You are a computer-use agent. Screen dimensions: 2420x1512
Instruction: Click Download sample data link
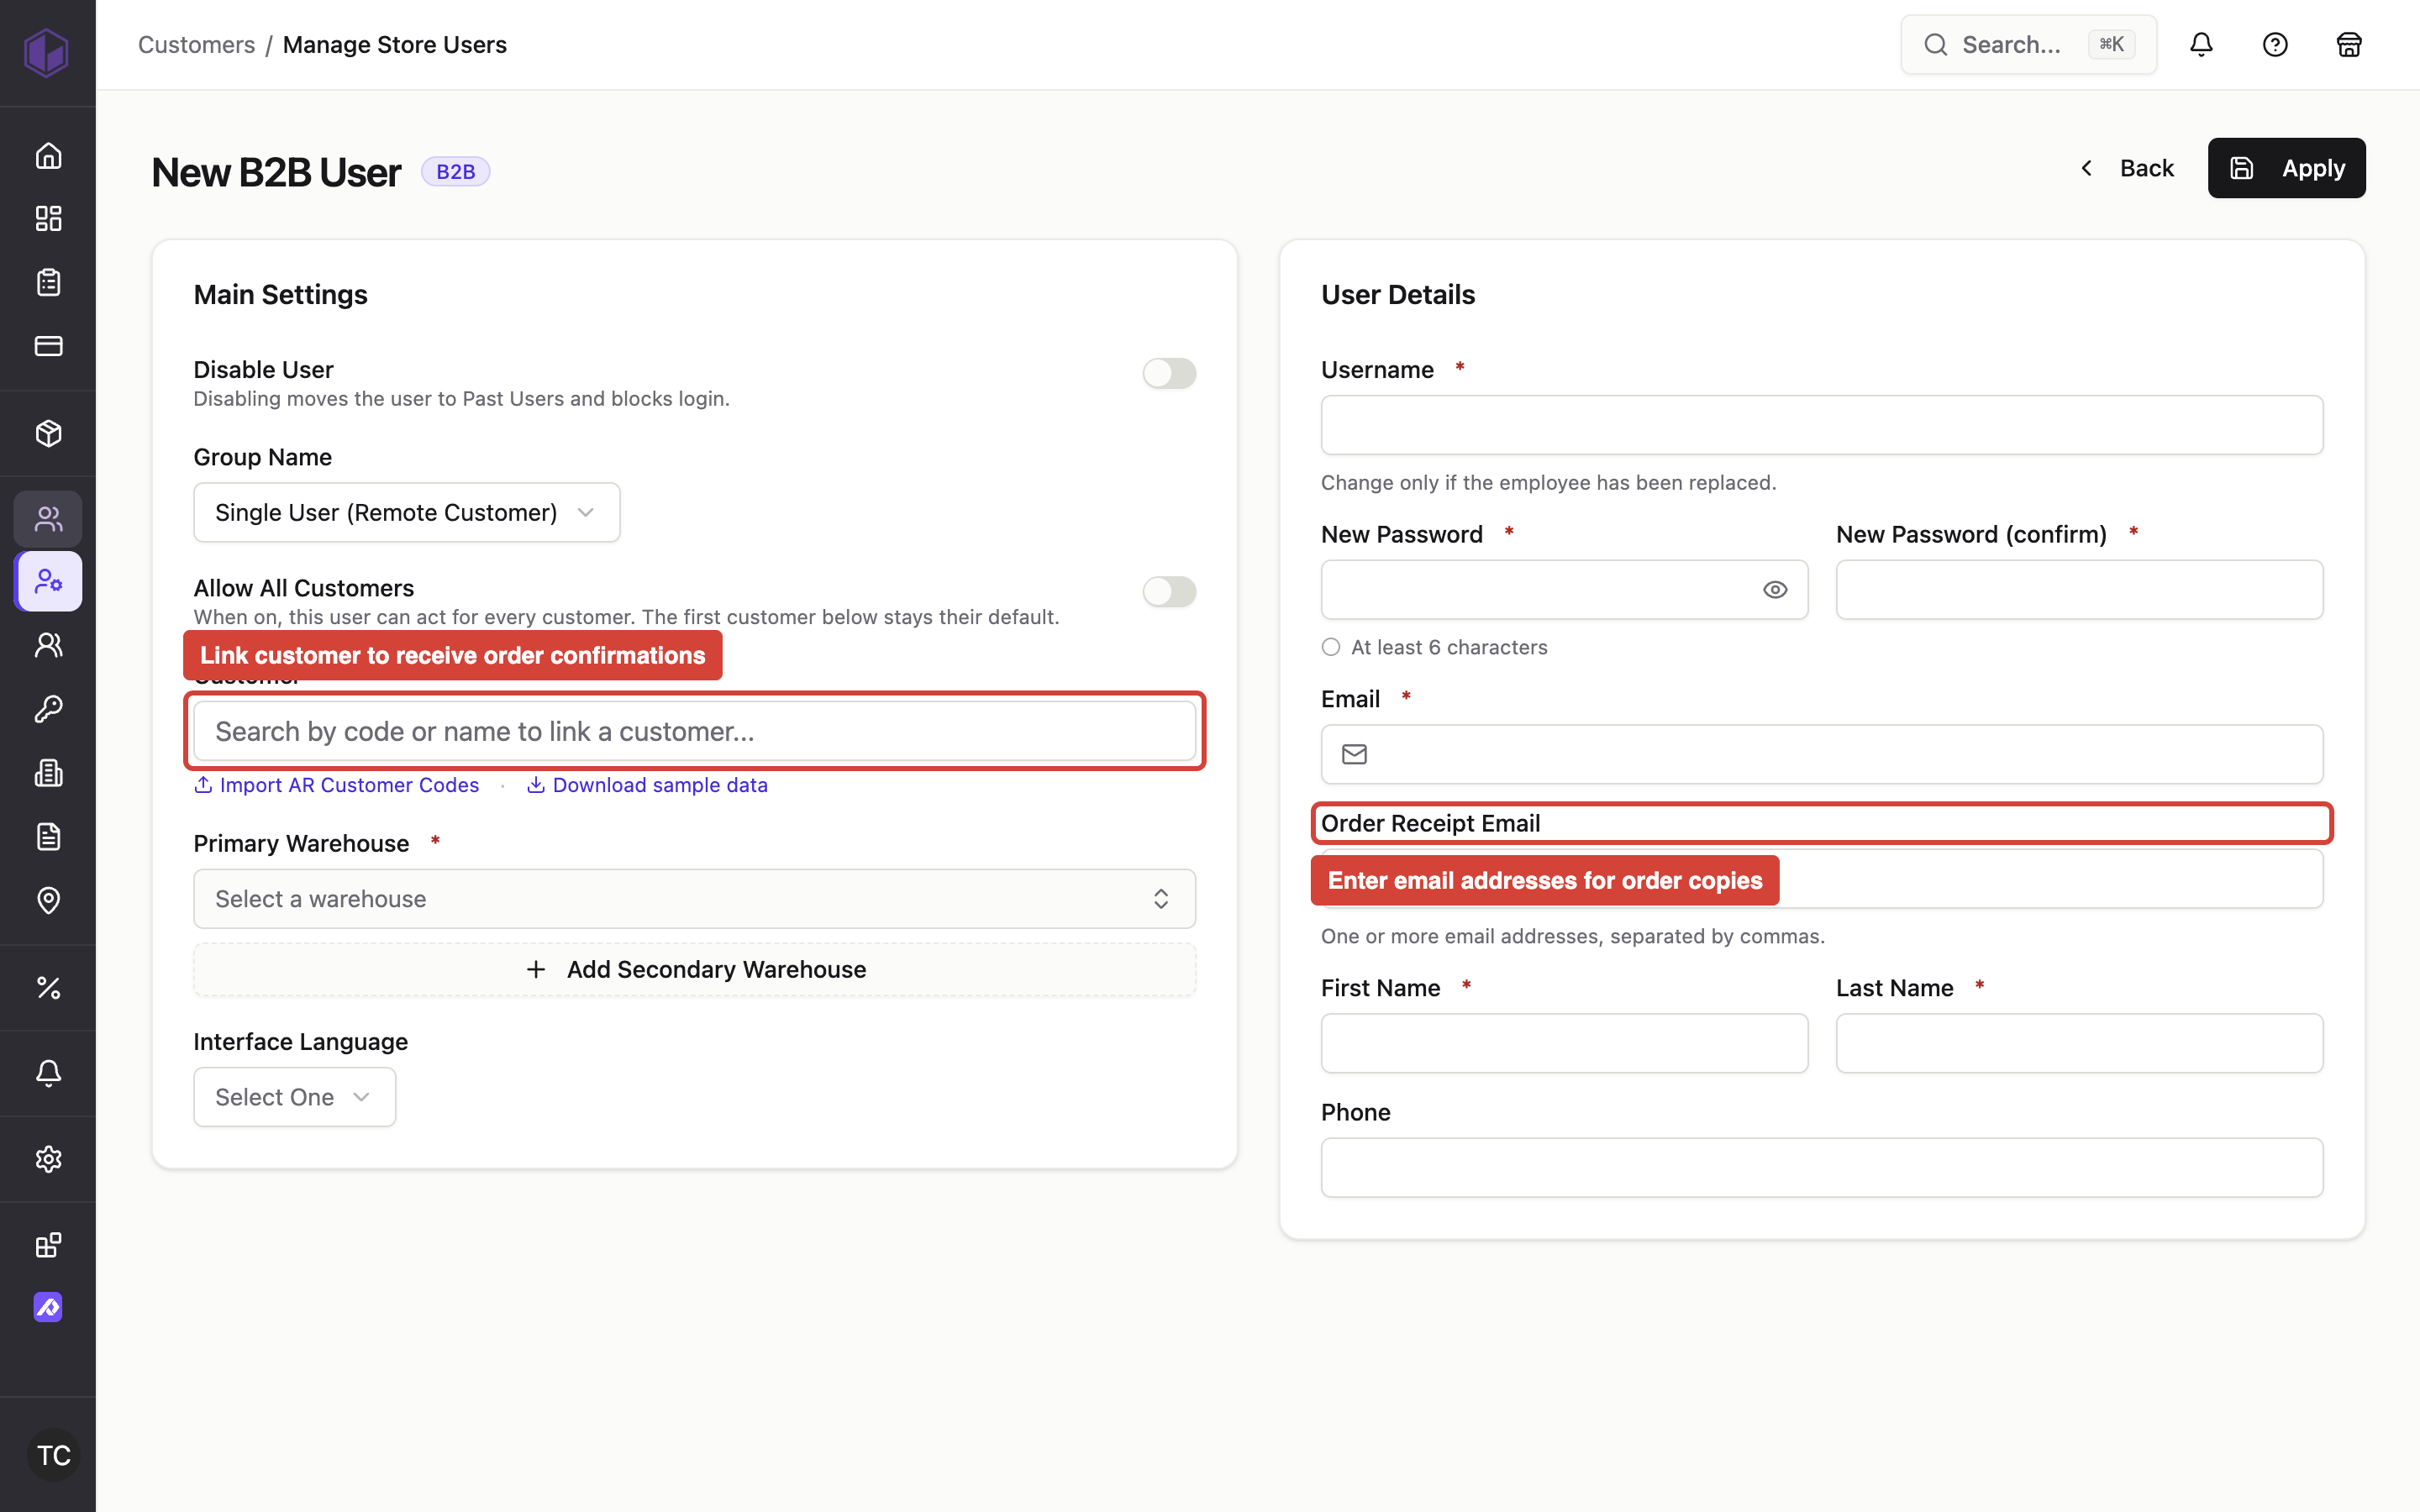tap(647, 785)
